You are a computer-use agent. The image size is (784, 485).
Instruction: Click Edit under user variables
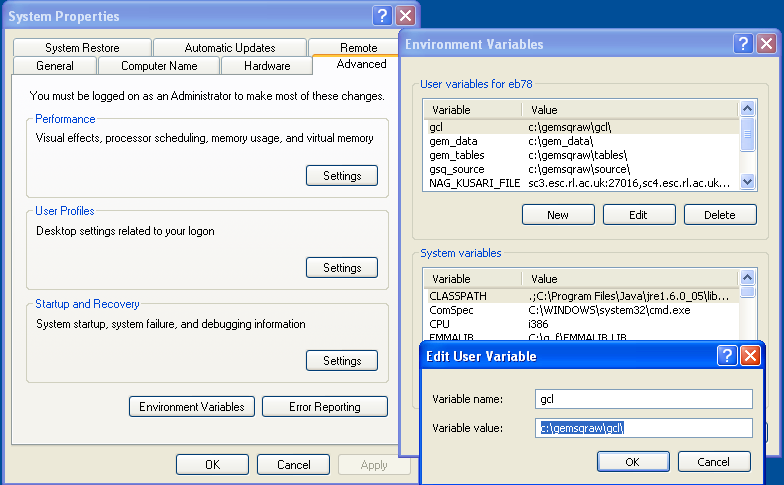click(639, 215)
